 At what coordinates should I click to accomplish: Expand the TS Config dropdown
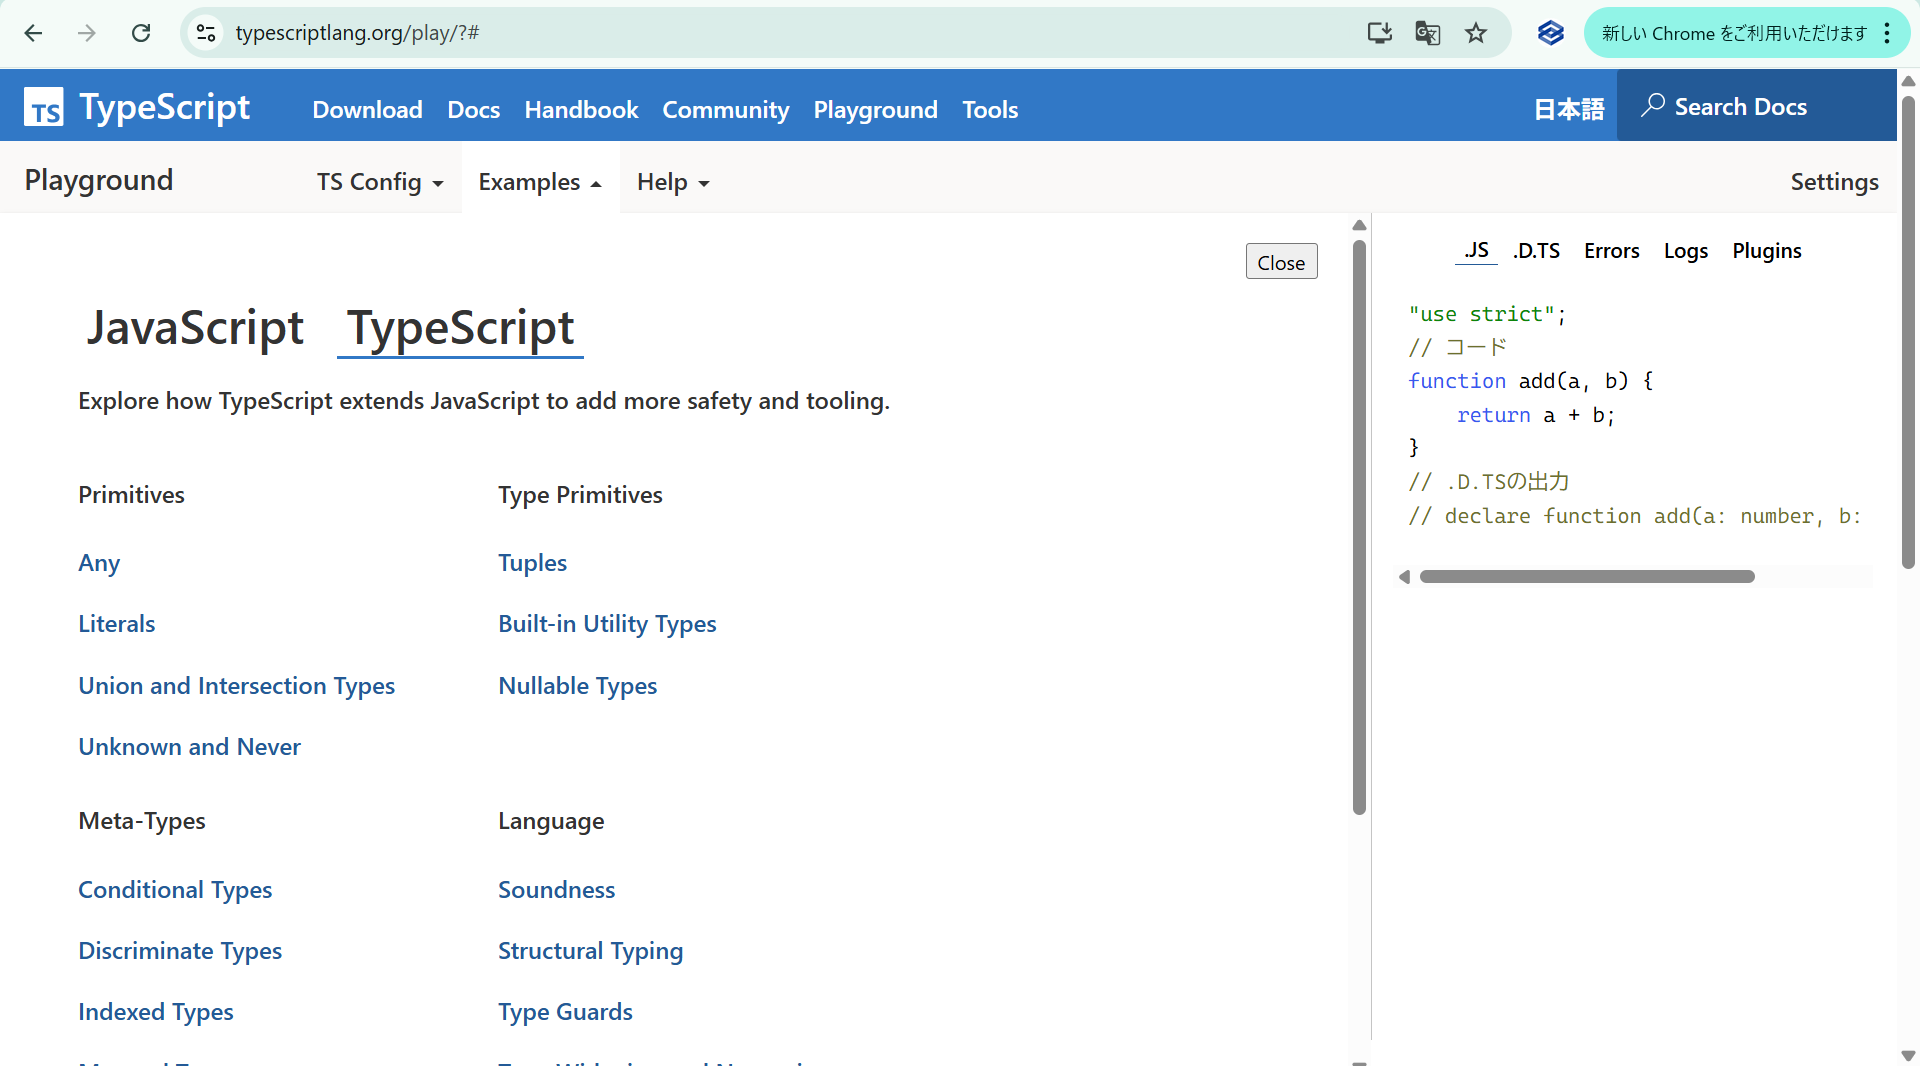[380, 182]
